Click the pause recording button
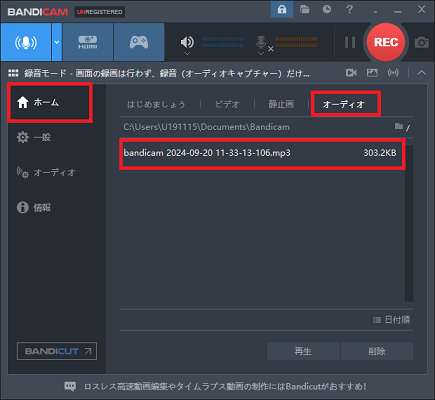435x400 pixels. coord(350,42)
